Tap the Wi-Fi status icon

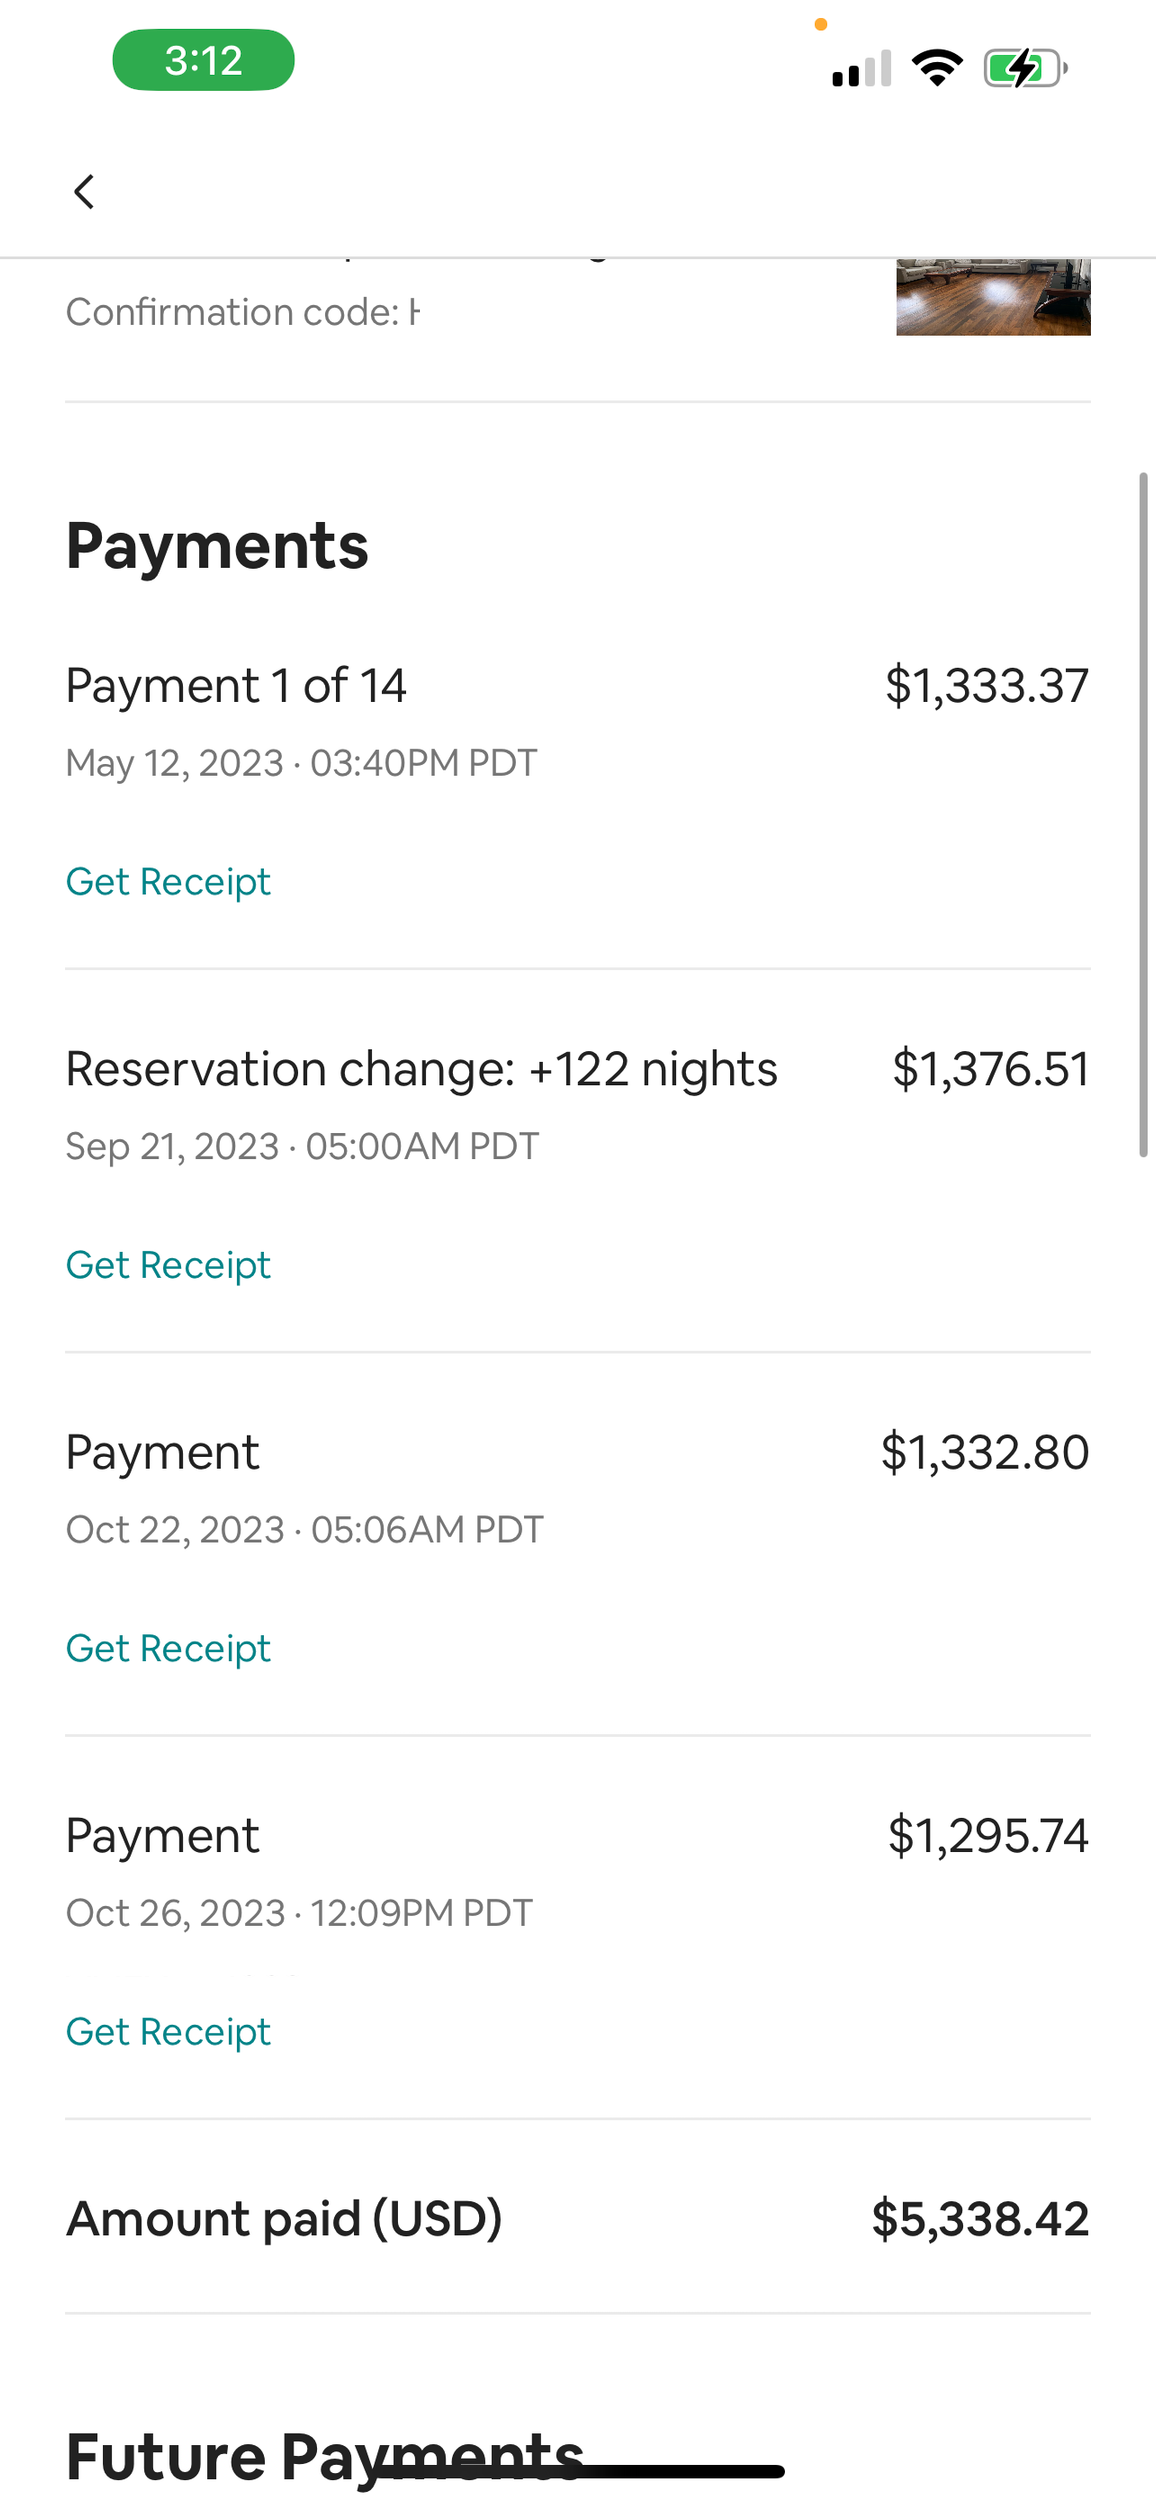(937, 68)
